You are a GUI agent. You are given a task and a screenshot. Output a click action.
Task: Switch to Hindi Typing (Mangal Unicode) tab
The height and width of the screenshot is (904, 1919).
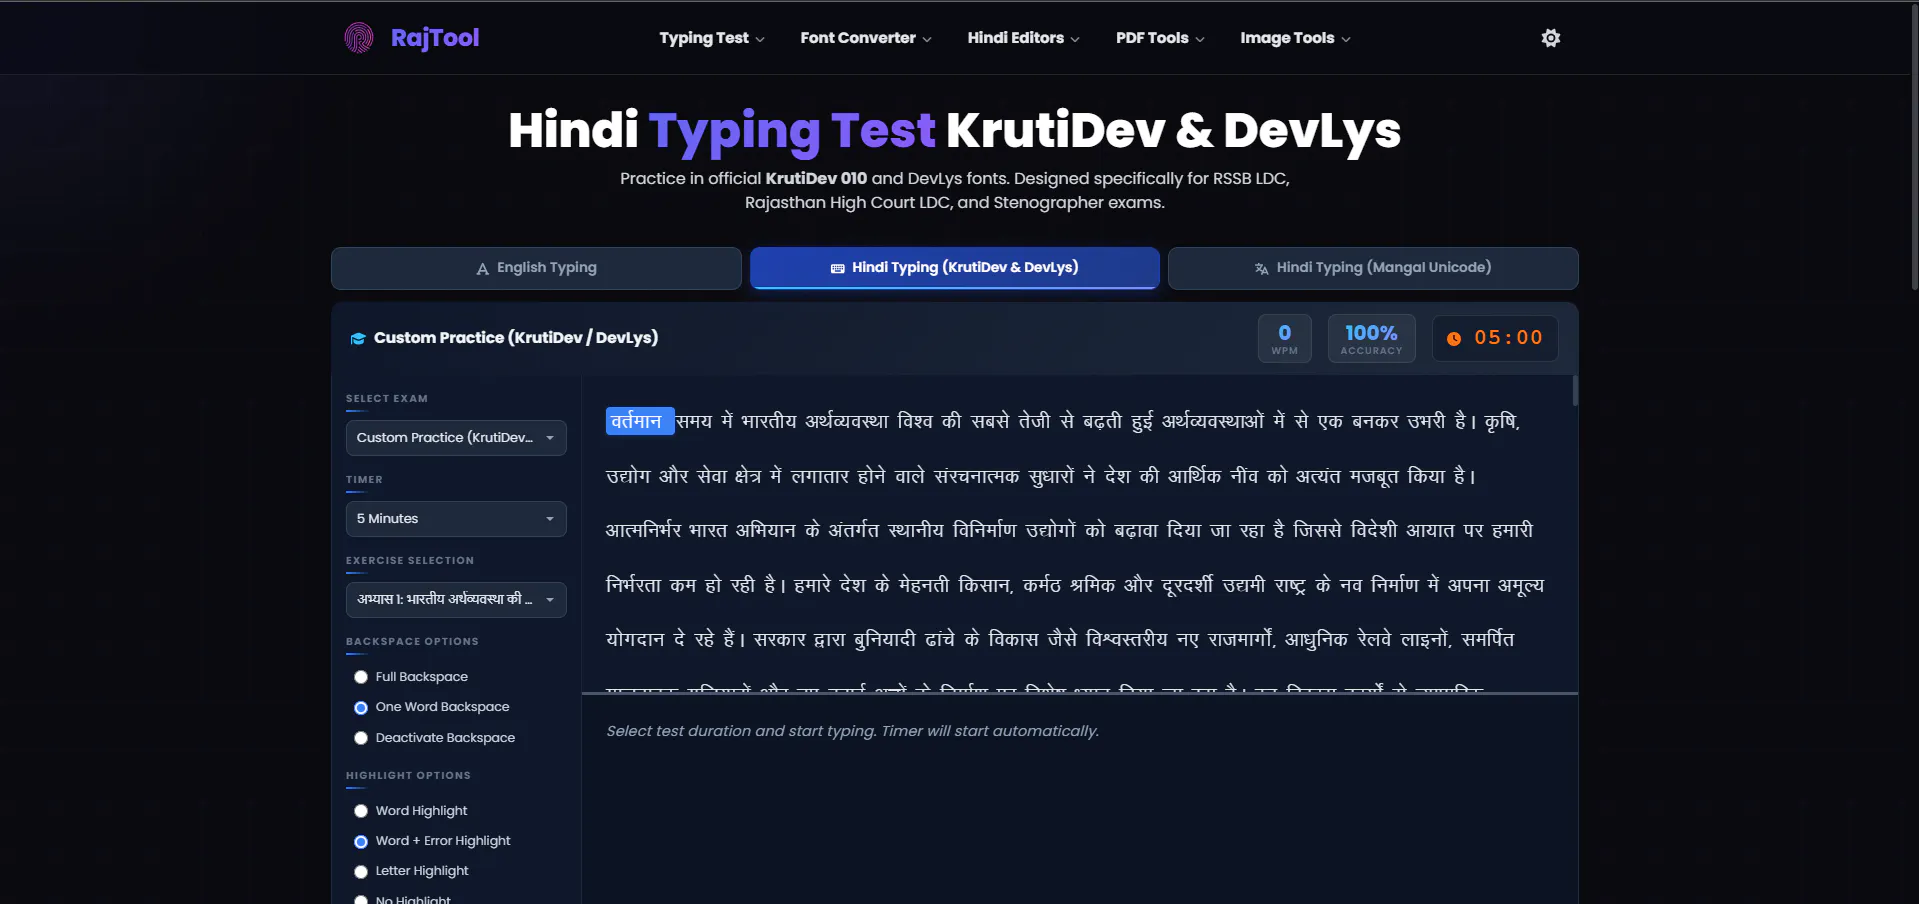pos(1373,268)
